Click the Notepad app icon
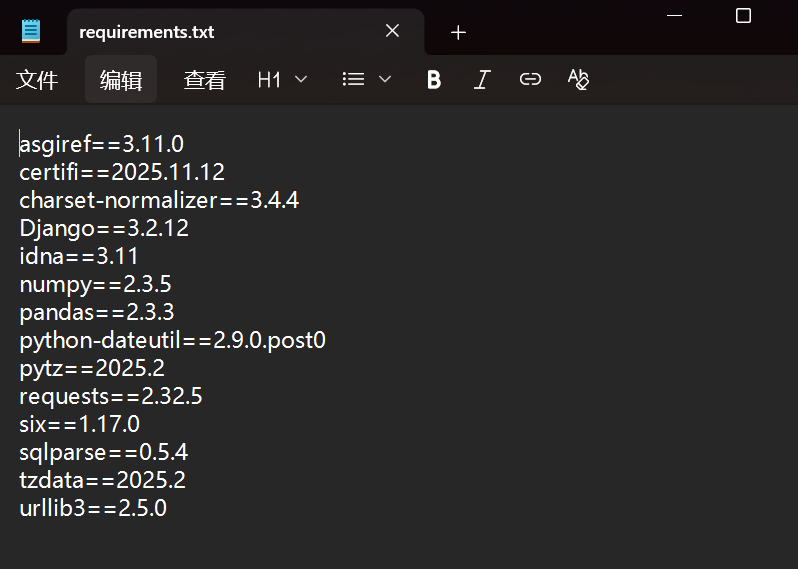798x569 pixels. 31,31
